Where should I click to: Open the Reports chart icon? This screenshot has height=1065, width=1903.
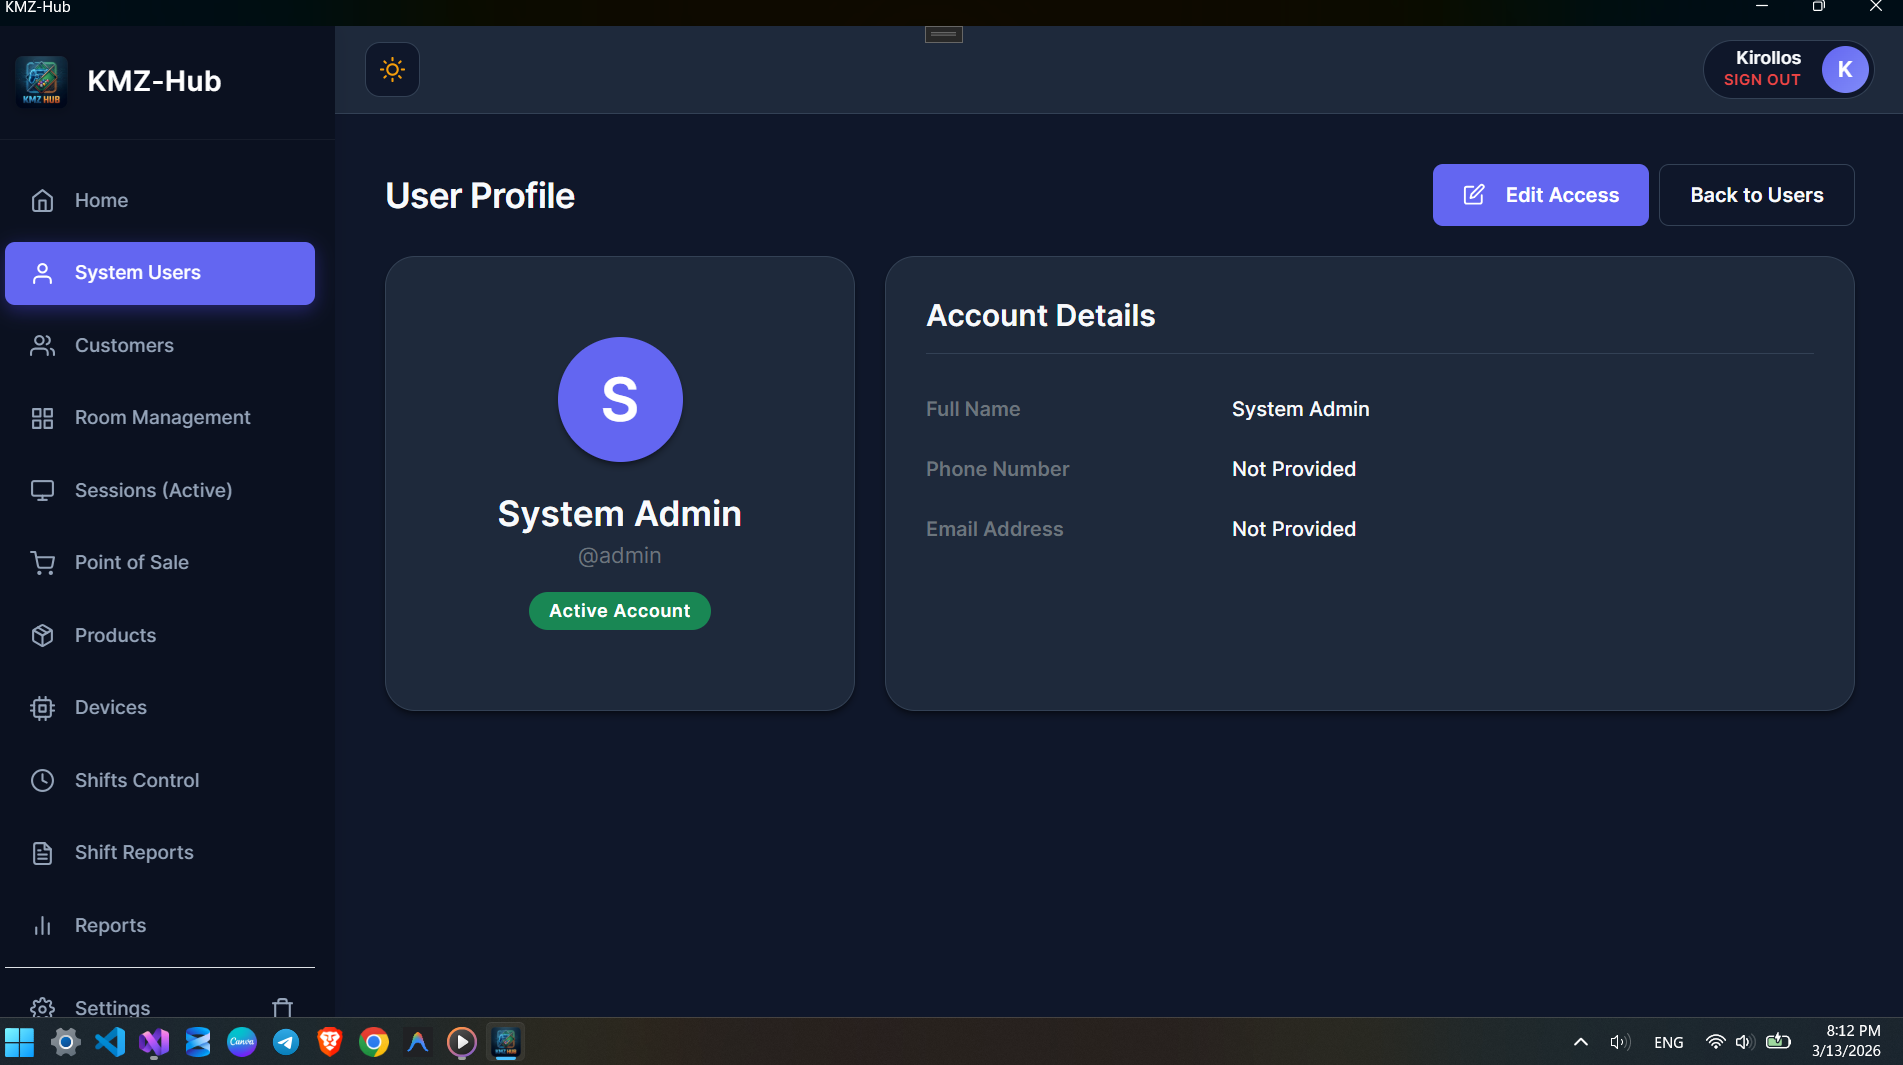click(x=42, y=925)
